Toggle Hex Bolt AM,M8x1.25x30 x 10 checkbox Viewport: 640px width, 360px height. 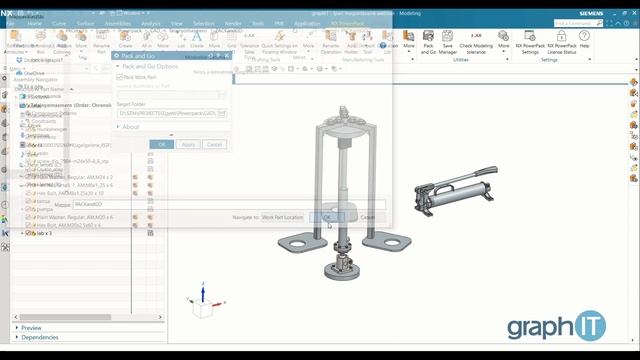[28, 193]
